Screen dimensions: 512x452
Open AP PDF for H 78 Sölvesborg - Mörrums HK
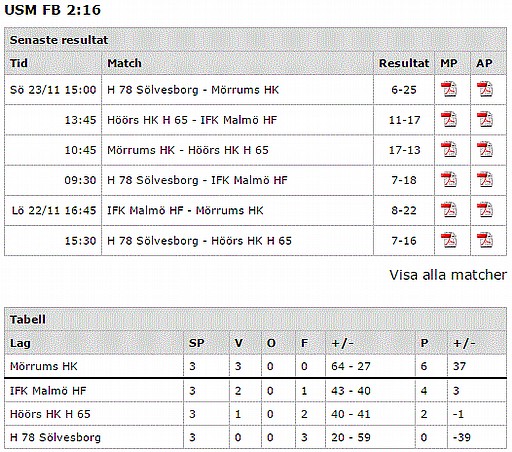(485, 89)
